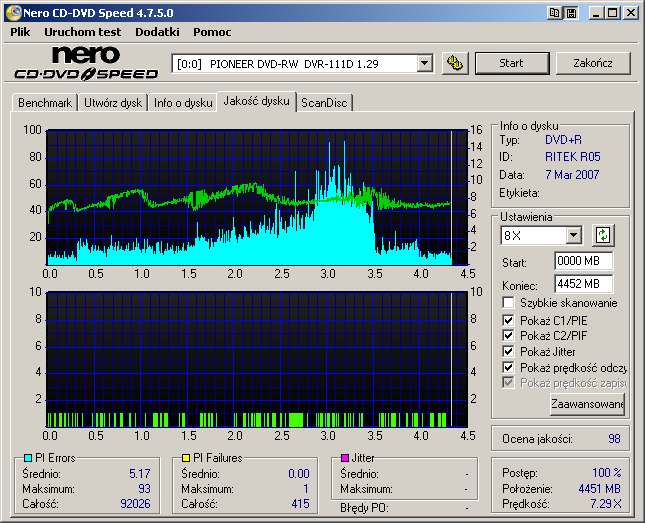The height and width of the screenshot is (523, 645).
Task: Toggle Pokaż prędkość odczytu checkbox
Action: [x=508, y=367]
